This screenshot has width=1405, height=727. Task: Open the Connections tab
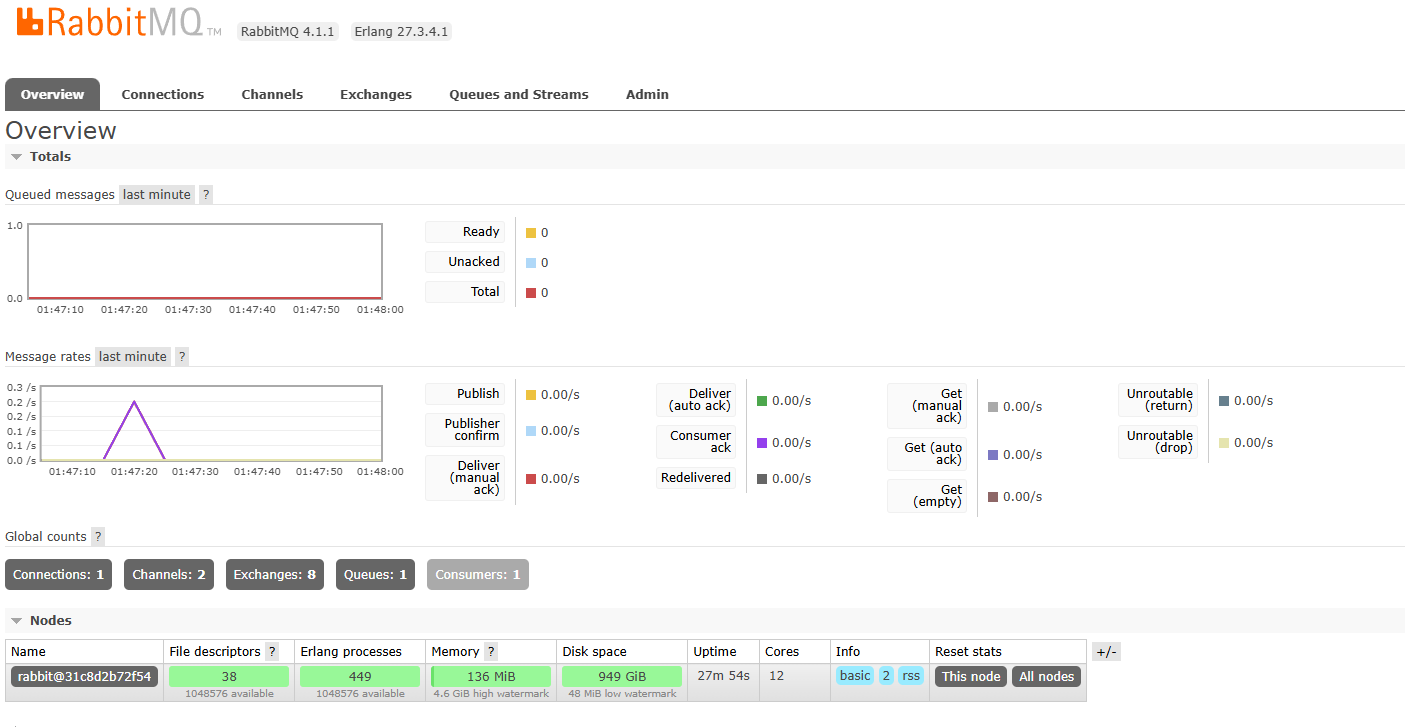click(x=163, y=94)
